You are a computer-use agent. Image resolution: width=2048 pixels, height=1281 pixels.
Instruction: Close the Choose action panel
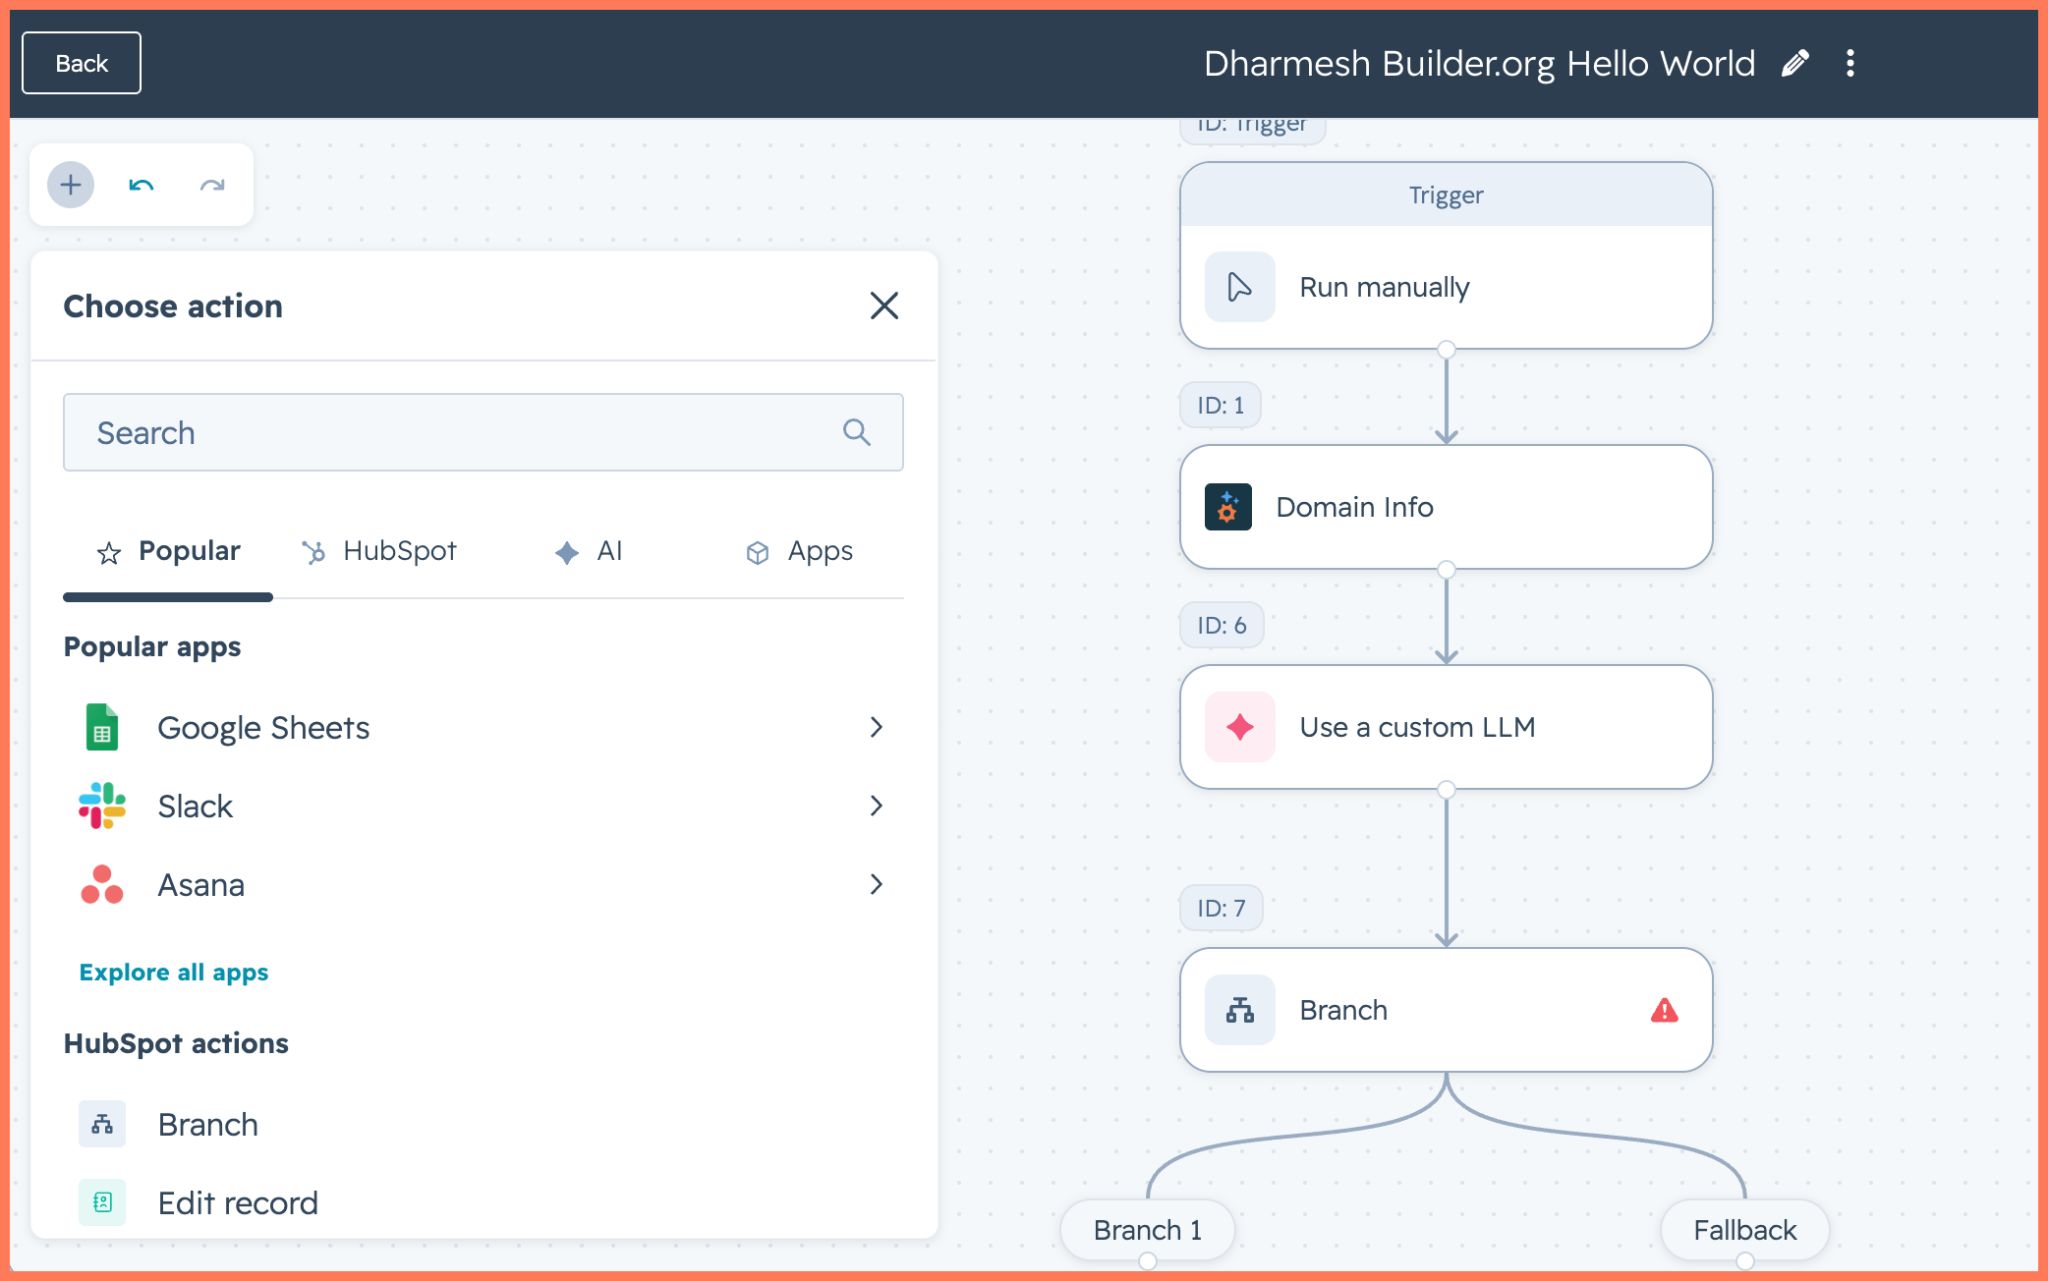tap(884, 306)
